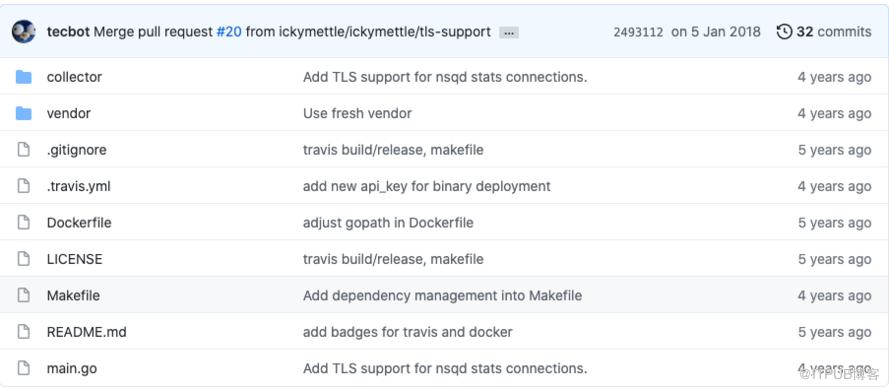Click the file icon beside Dockerfile
This screenshot has width=889, height=389.
pos(23,223)
